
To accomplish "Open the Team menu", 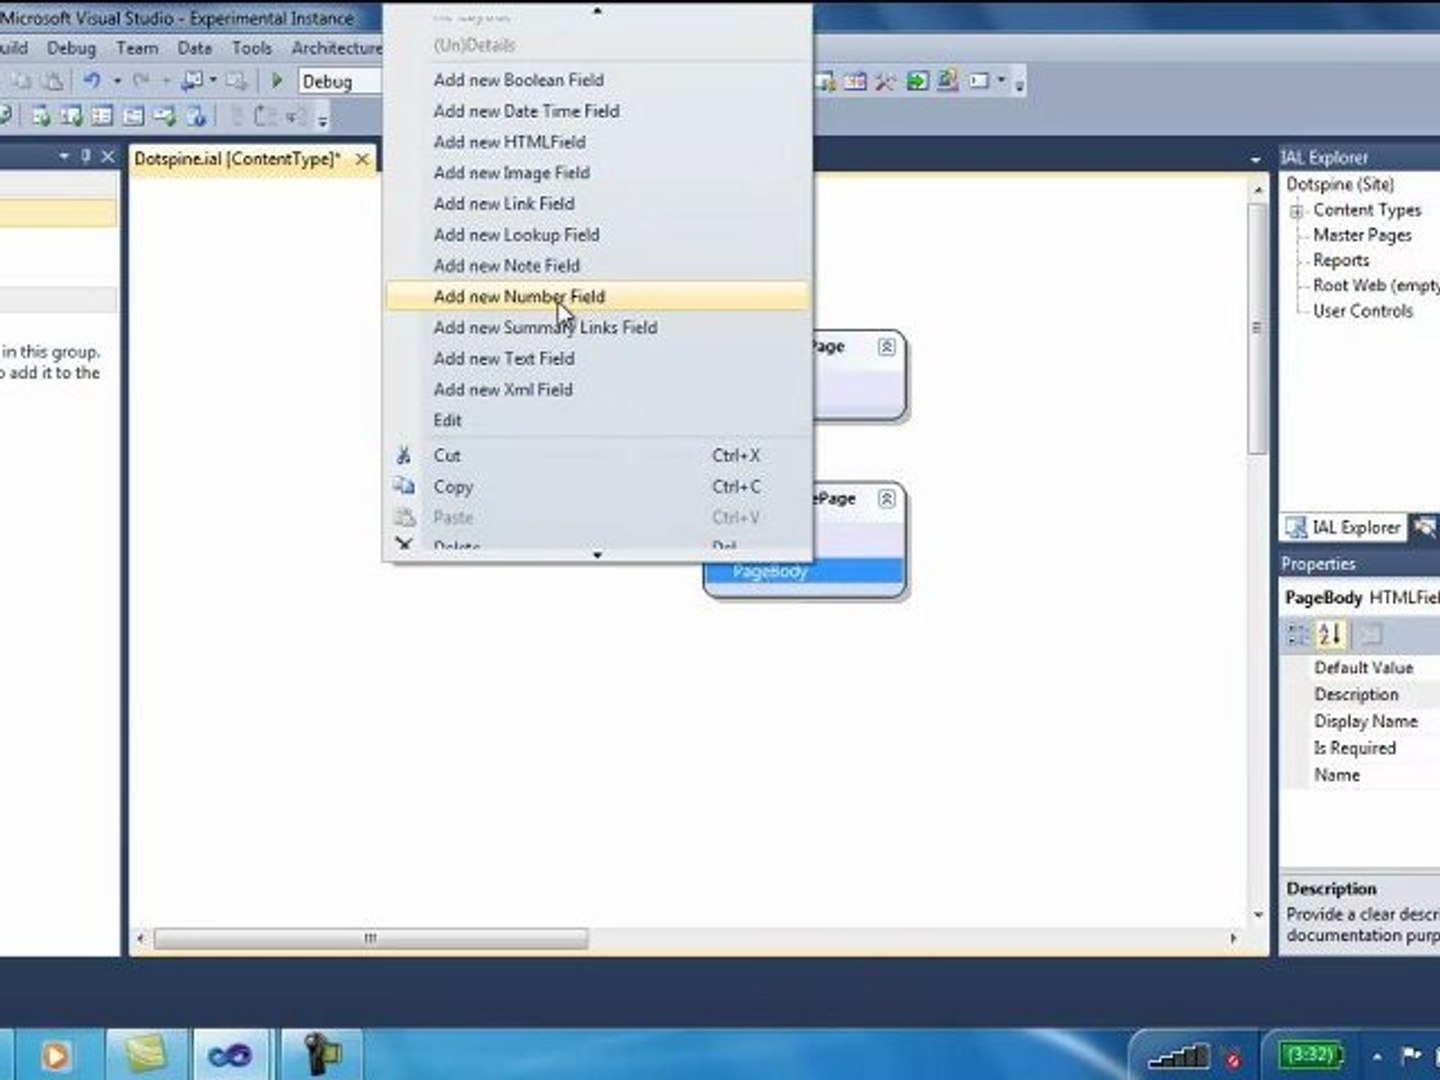I will pyautogui.click(x=137, y=48).
